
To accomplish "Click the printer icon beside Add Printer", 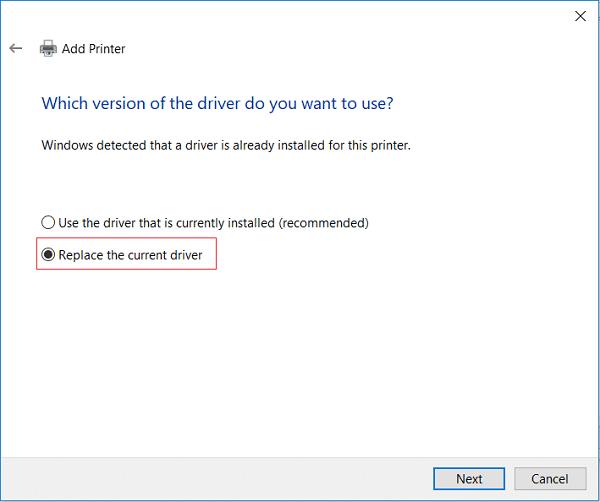I will (x=48, y=48).
